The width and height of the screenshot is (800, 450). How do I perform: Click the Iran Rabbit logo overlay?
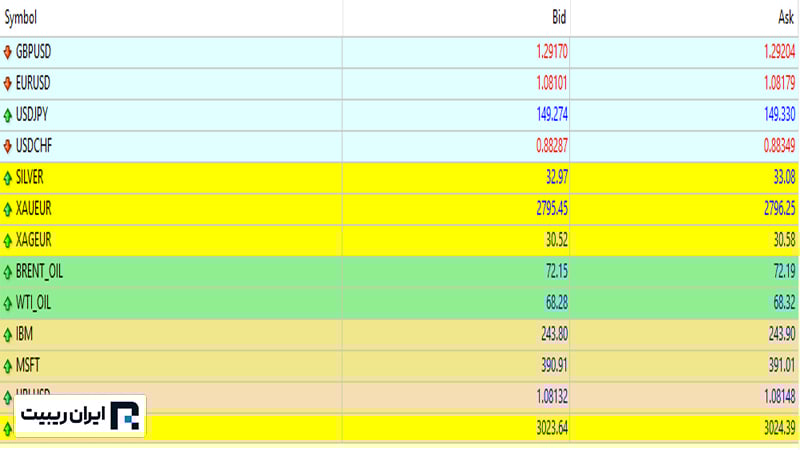click(x=80, y=416)
